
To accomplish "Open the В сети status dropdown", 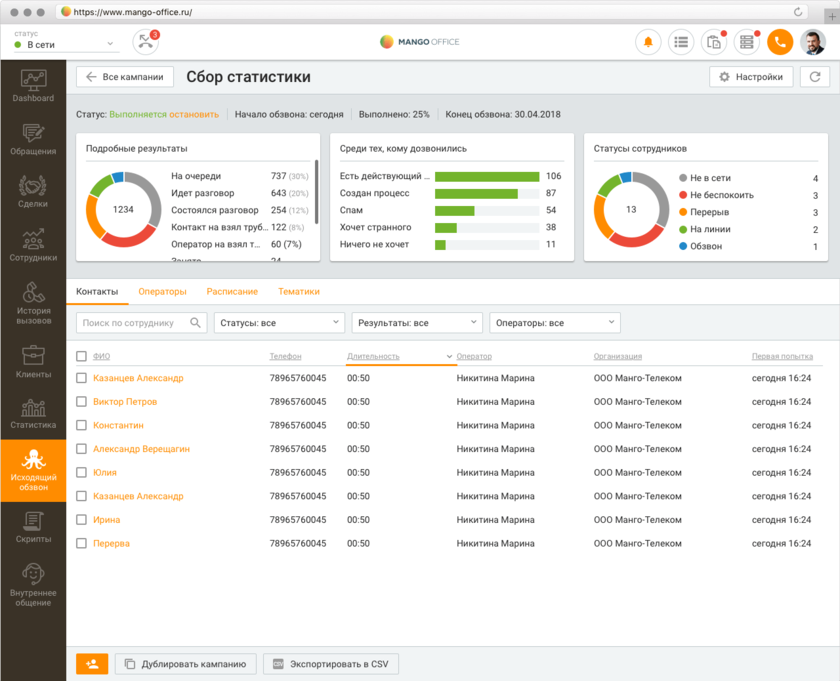I will [x=66, y=45].
